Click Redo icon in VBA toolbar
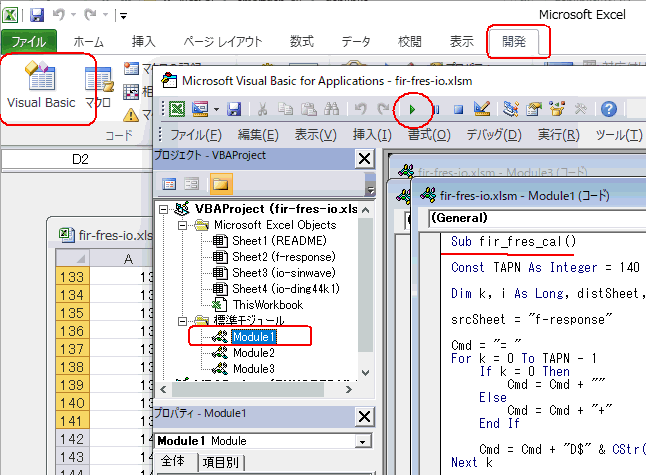 point(384,109)
